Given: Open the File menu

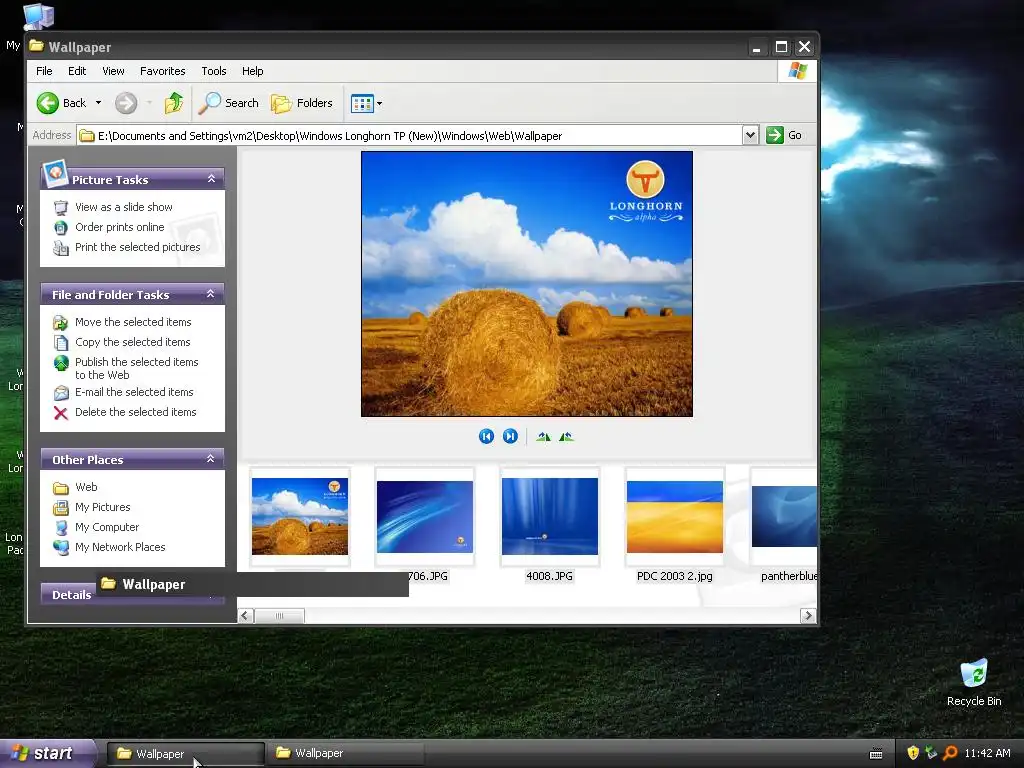Looking at the screenshot, I should 44,71.
